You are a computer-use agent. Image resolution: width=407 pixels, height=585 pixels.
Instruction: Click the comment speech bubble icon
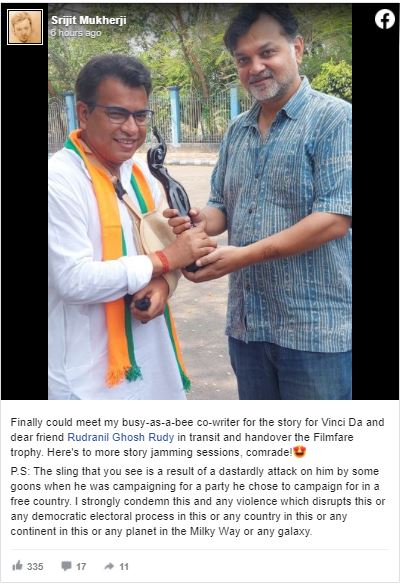point(66,566)
